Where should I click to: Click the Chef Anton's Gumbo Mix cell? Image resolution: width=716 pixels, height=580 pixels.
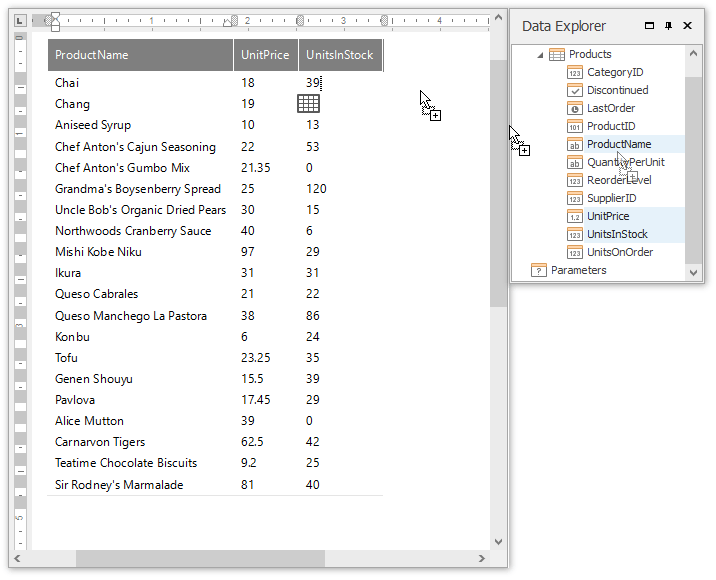click(x=122, y=168)
